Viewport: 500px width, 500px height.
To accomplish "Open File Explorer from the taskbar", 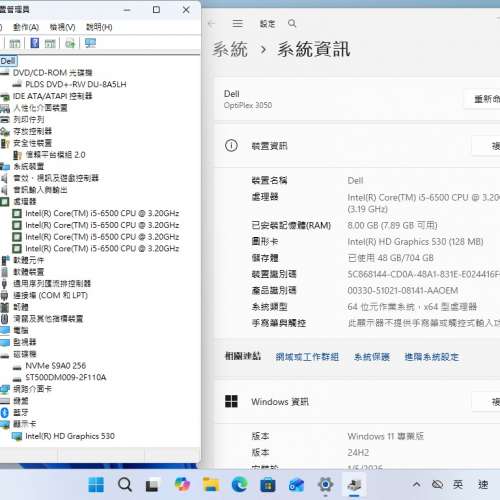I will (211, 484).
